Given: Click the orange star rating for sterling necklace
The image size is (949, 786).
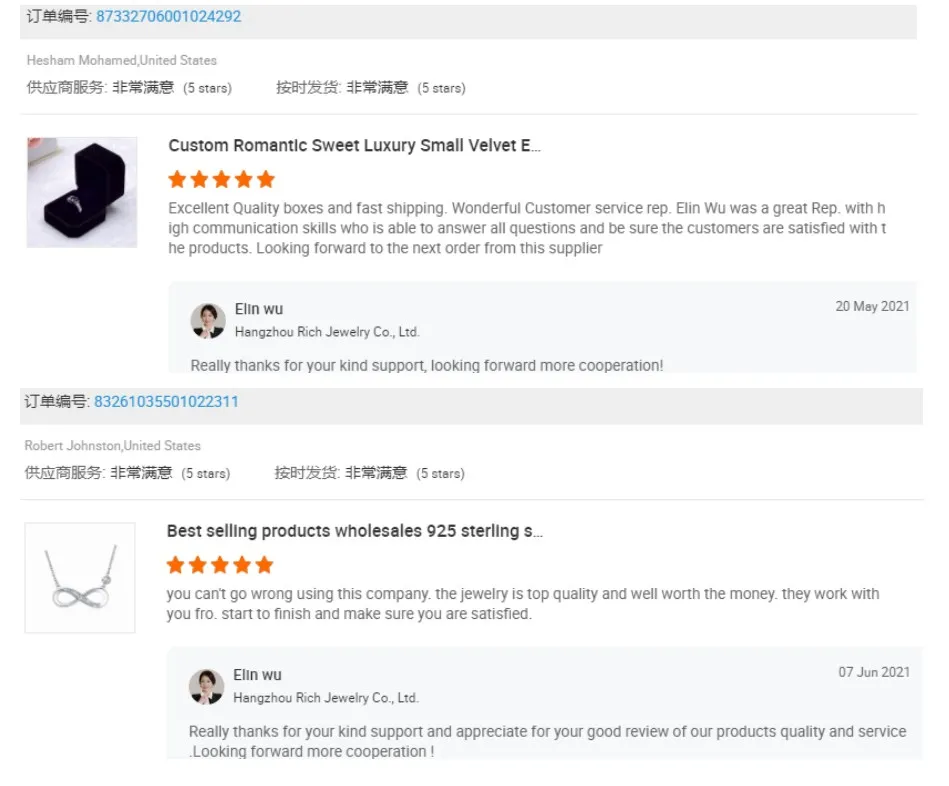Looking at the screenshot, I should [x=220, y=565].
